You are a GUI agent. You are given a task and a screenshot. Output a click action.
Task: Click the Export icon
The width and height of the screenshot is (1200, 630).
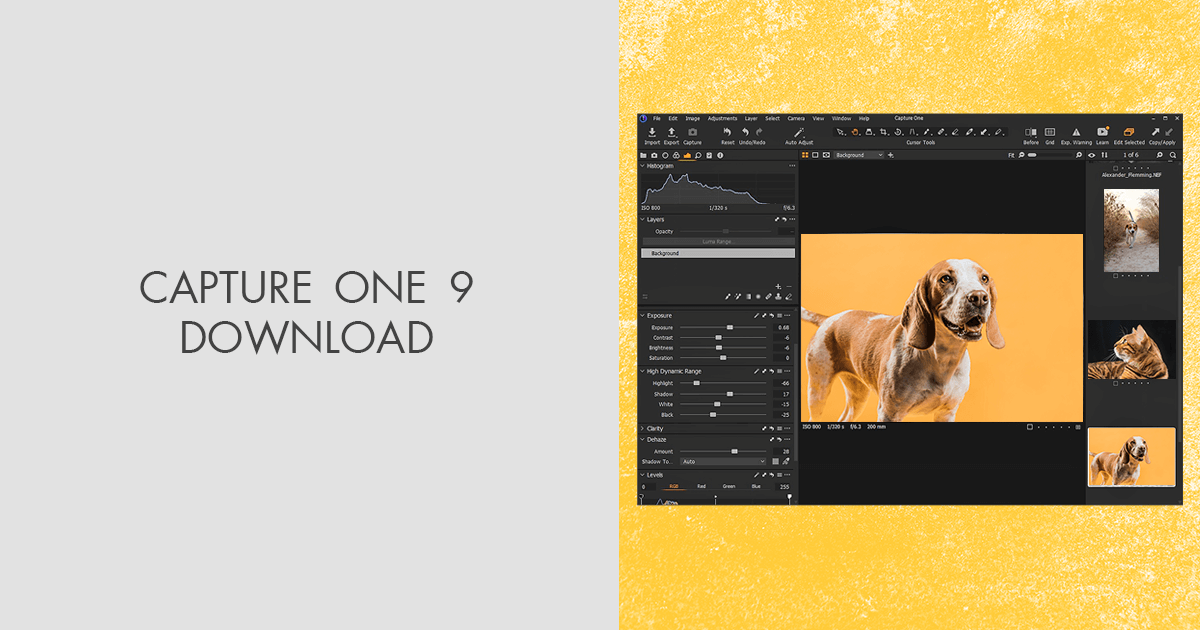click(x=671, y=132)
